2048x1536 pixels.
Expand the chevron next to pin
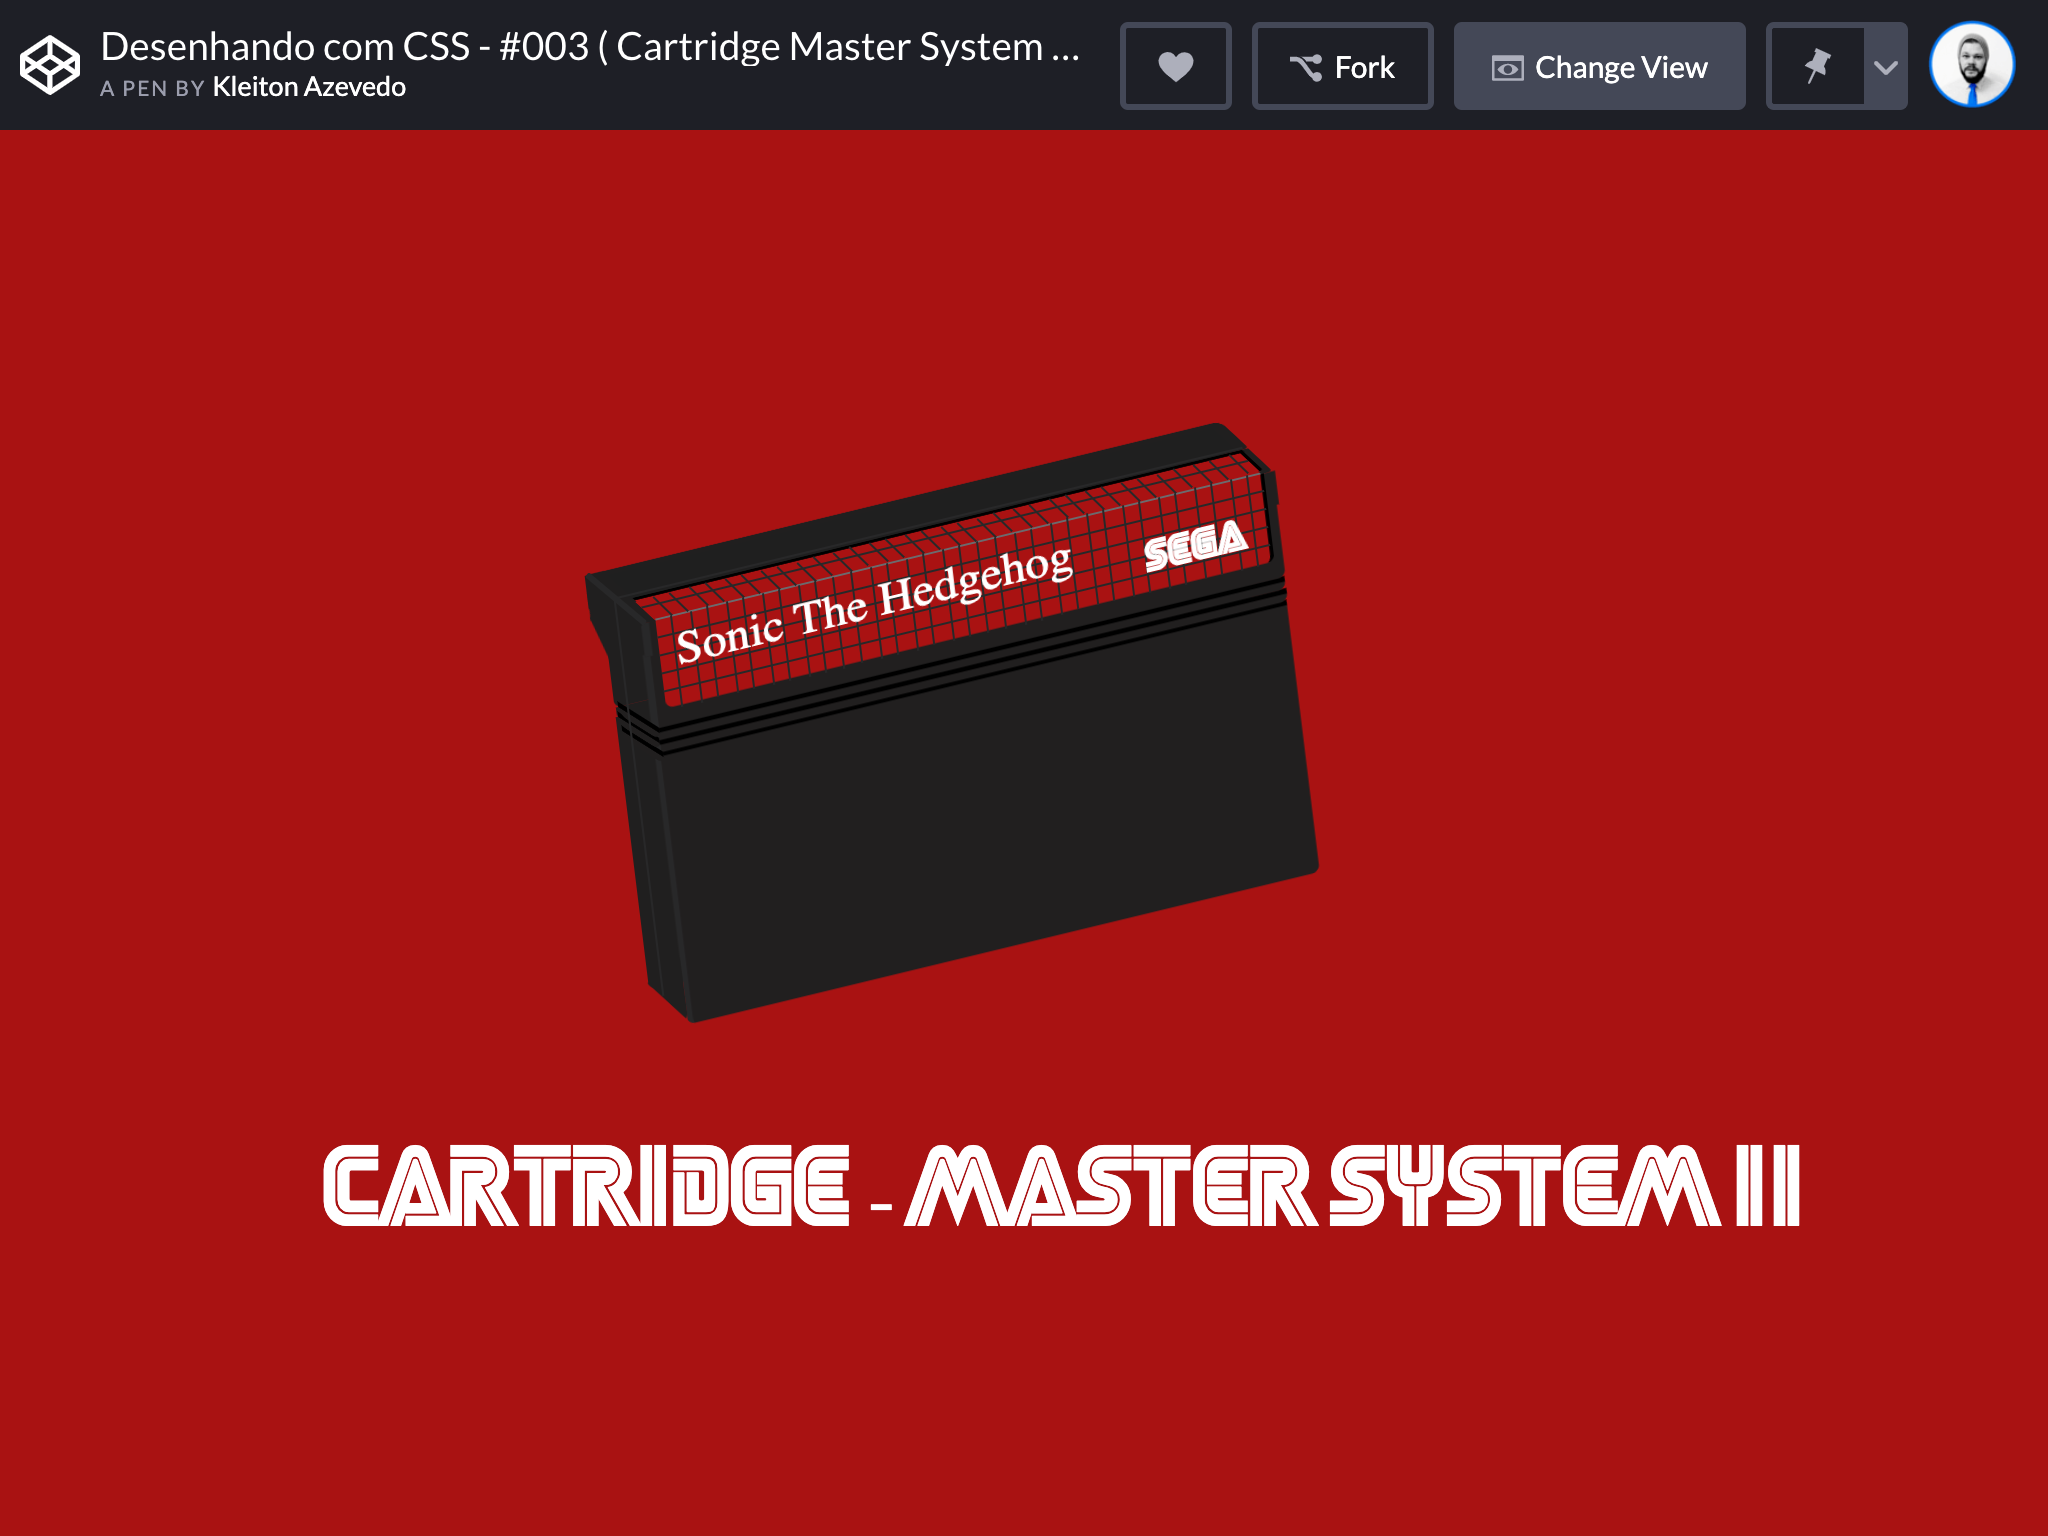point(1885,67)
